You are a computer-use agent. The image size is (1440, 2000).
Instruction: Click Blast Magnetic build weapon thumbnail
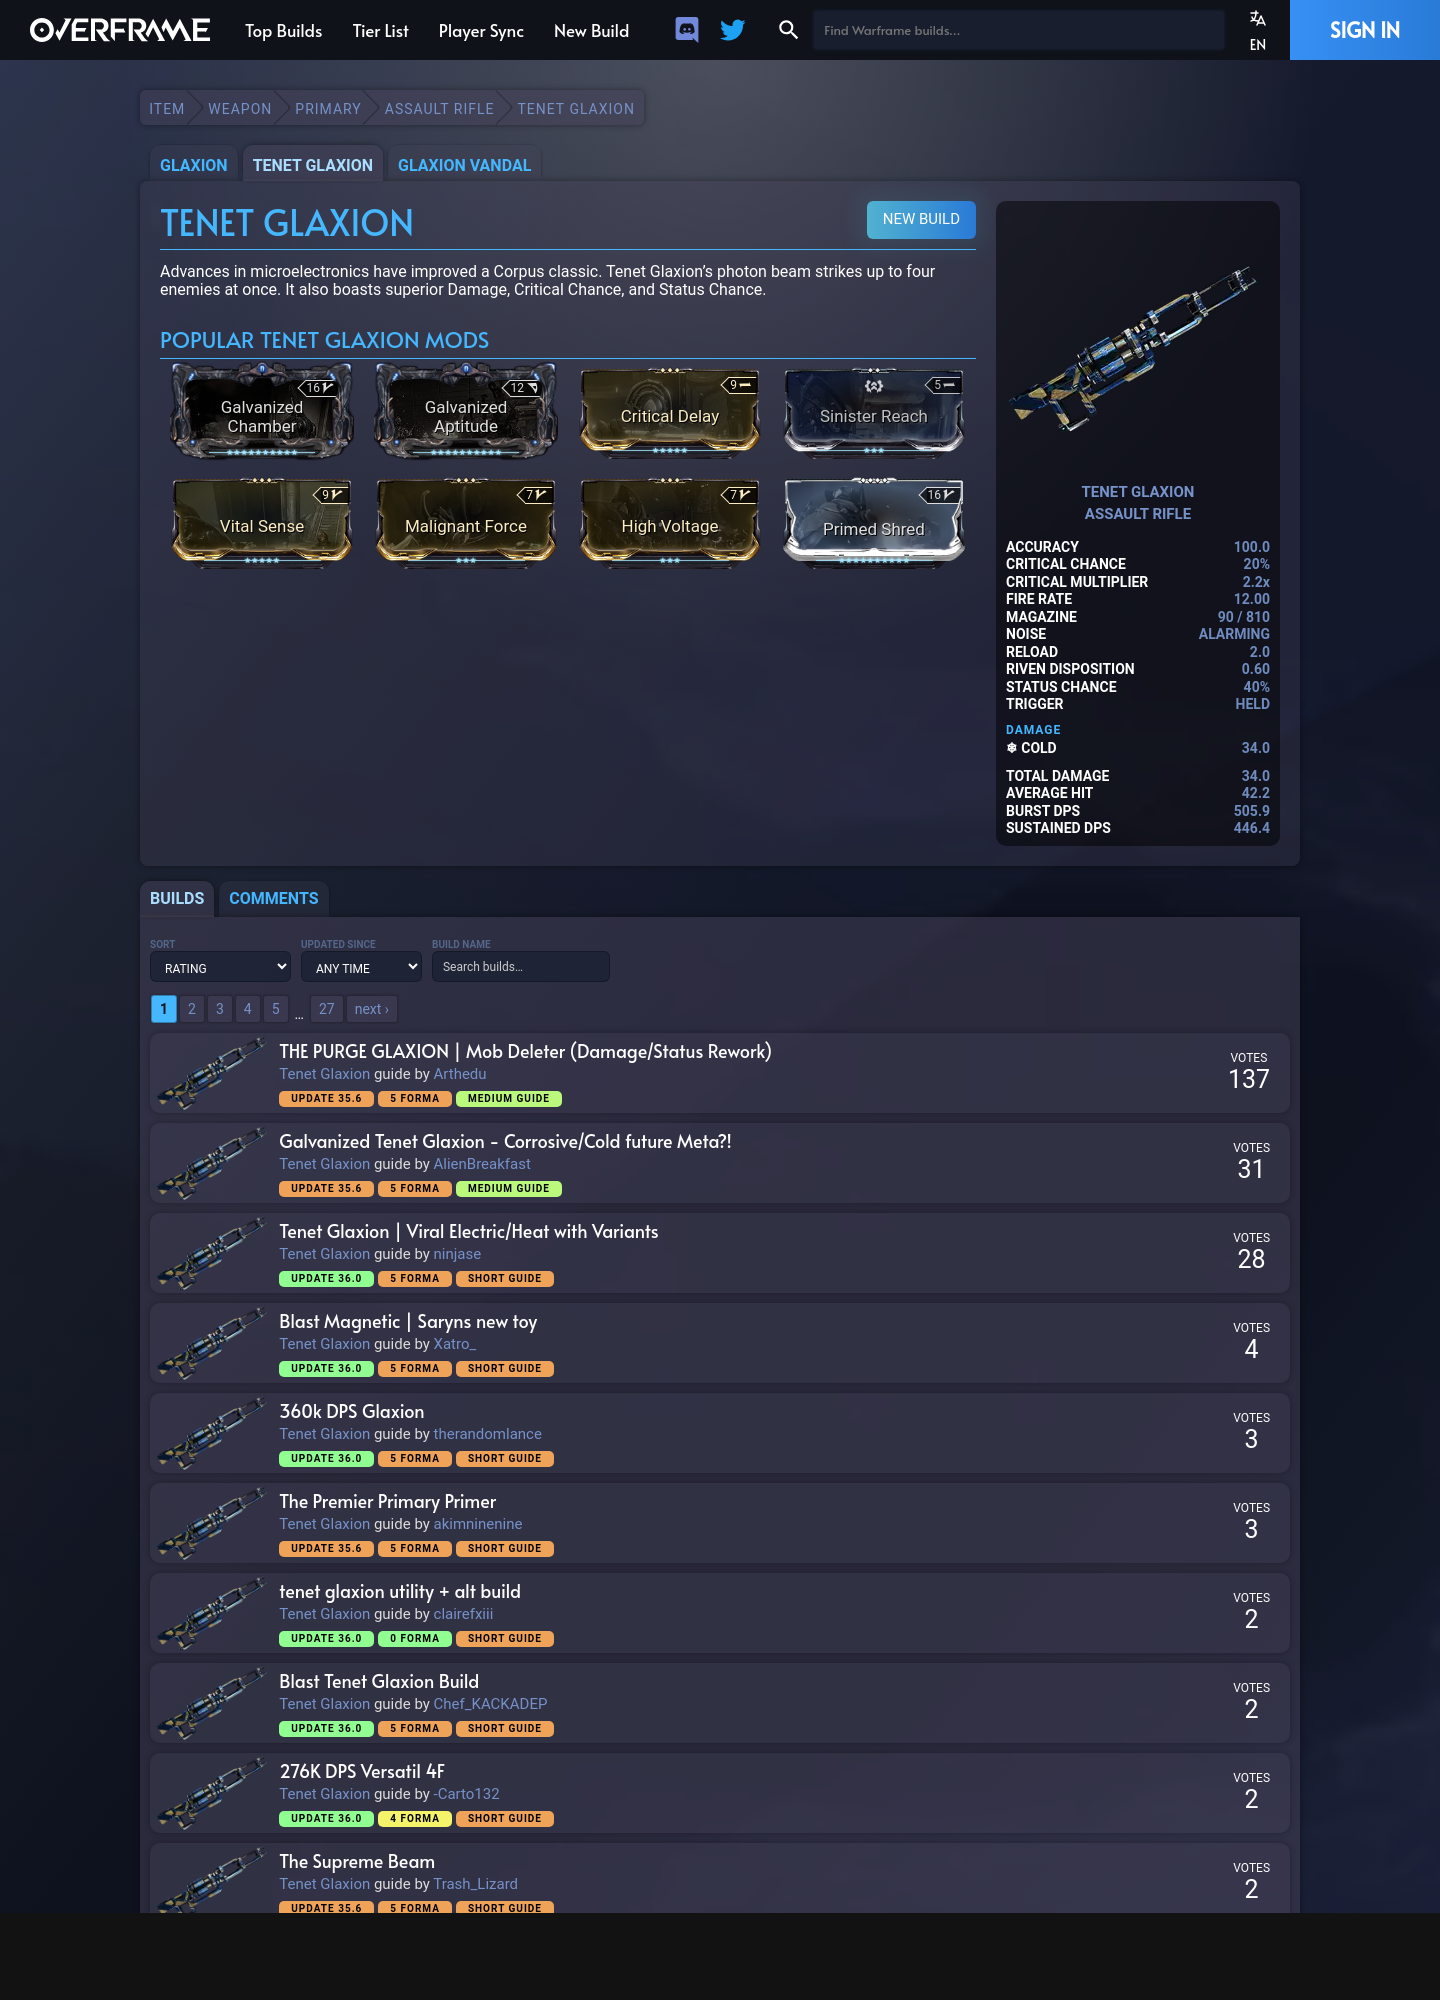[x=211, y=1343]
